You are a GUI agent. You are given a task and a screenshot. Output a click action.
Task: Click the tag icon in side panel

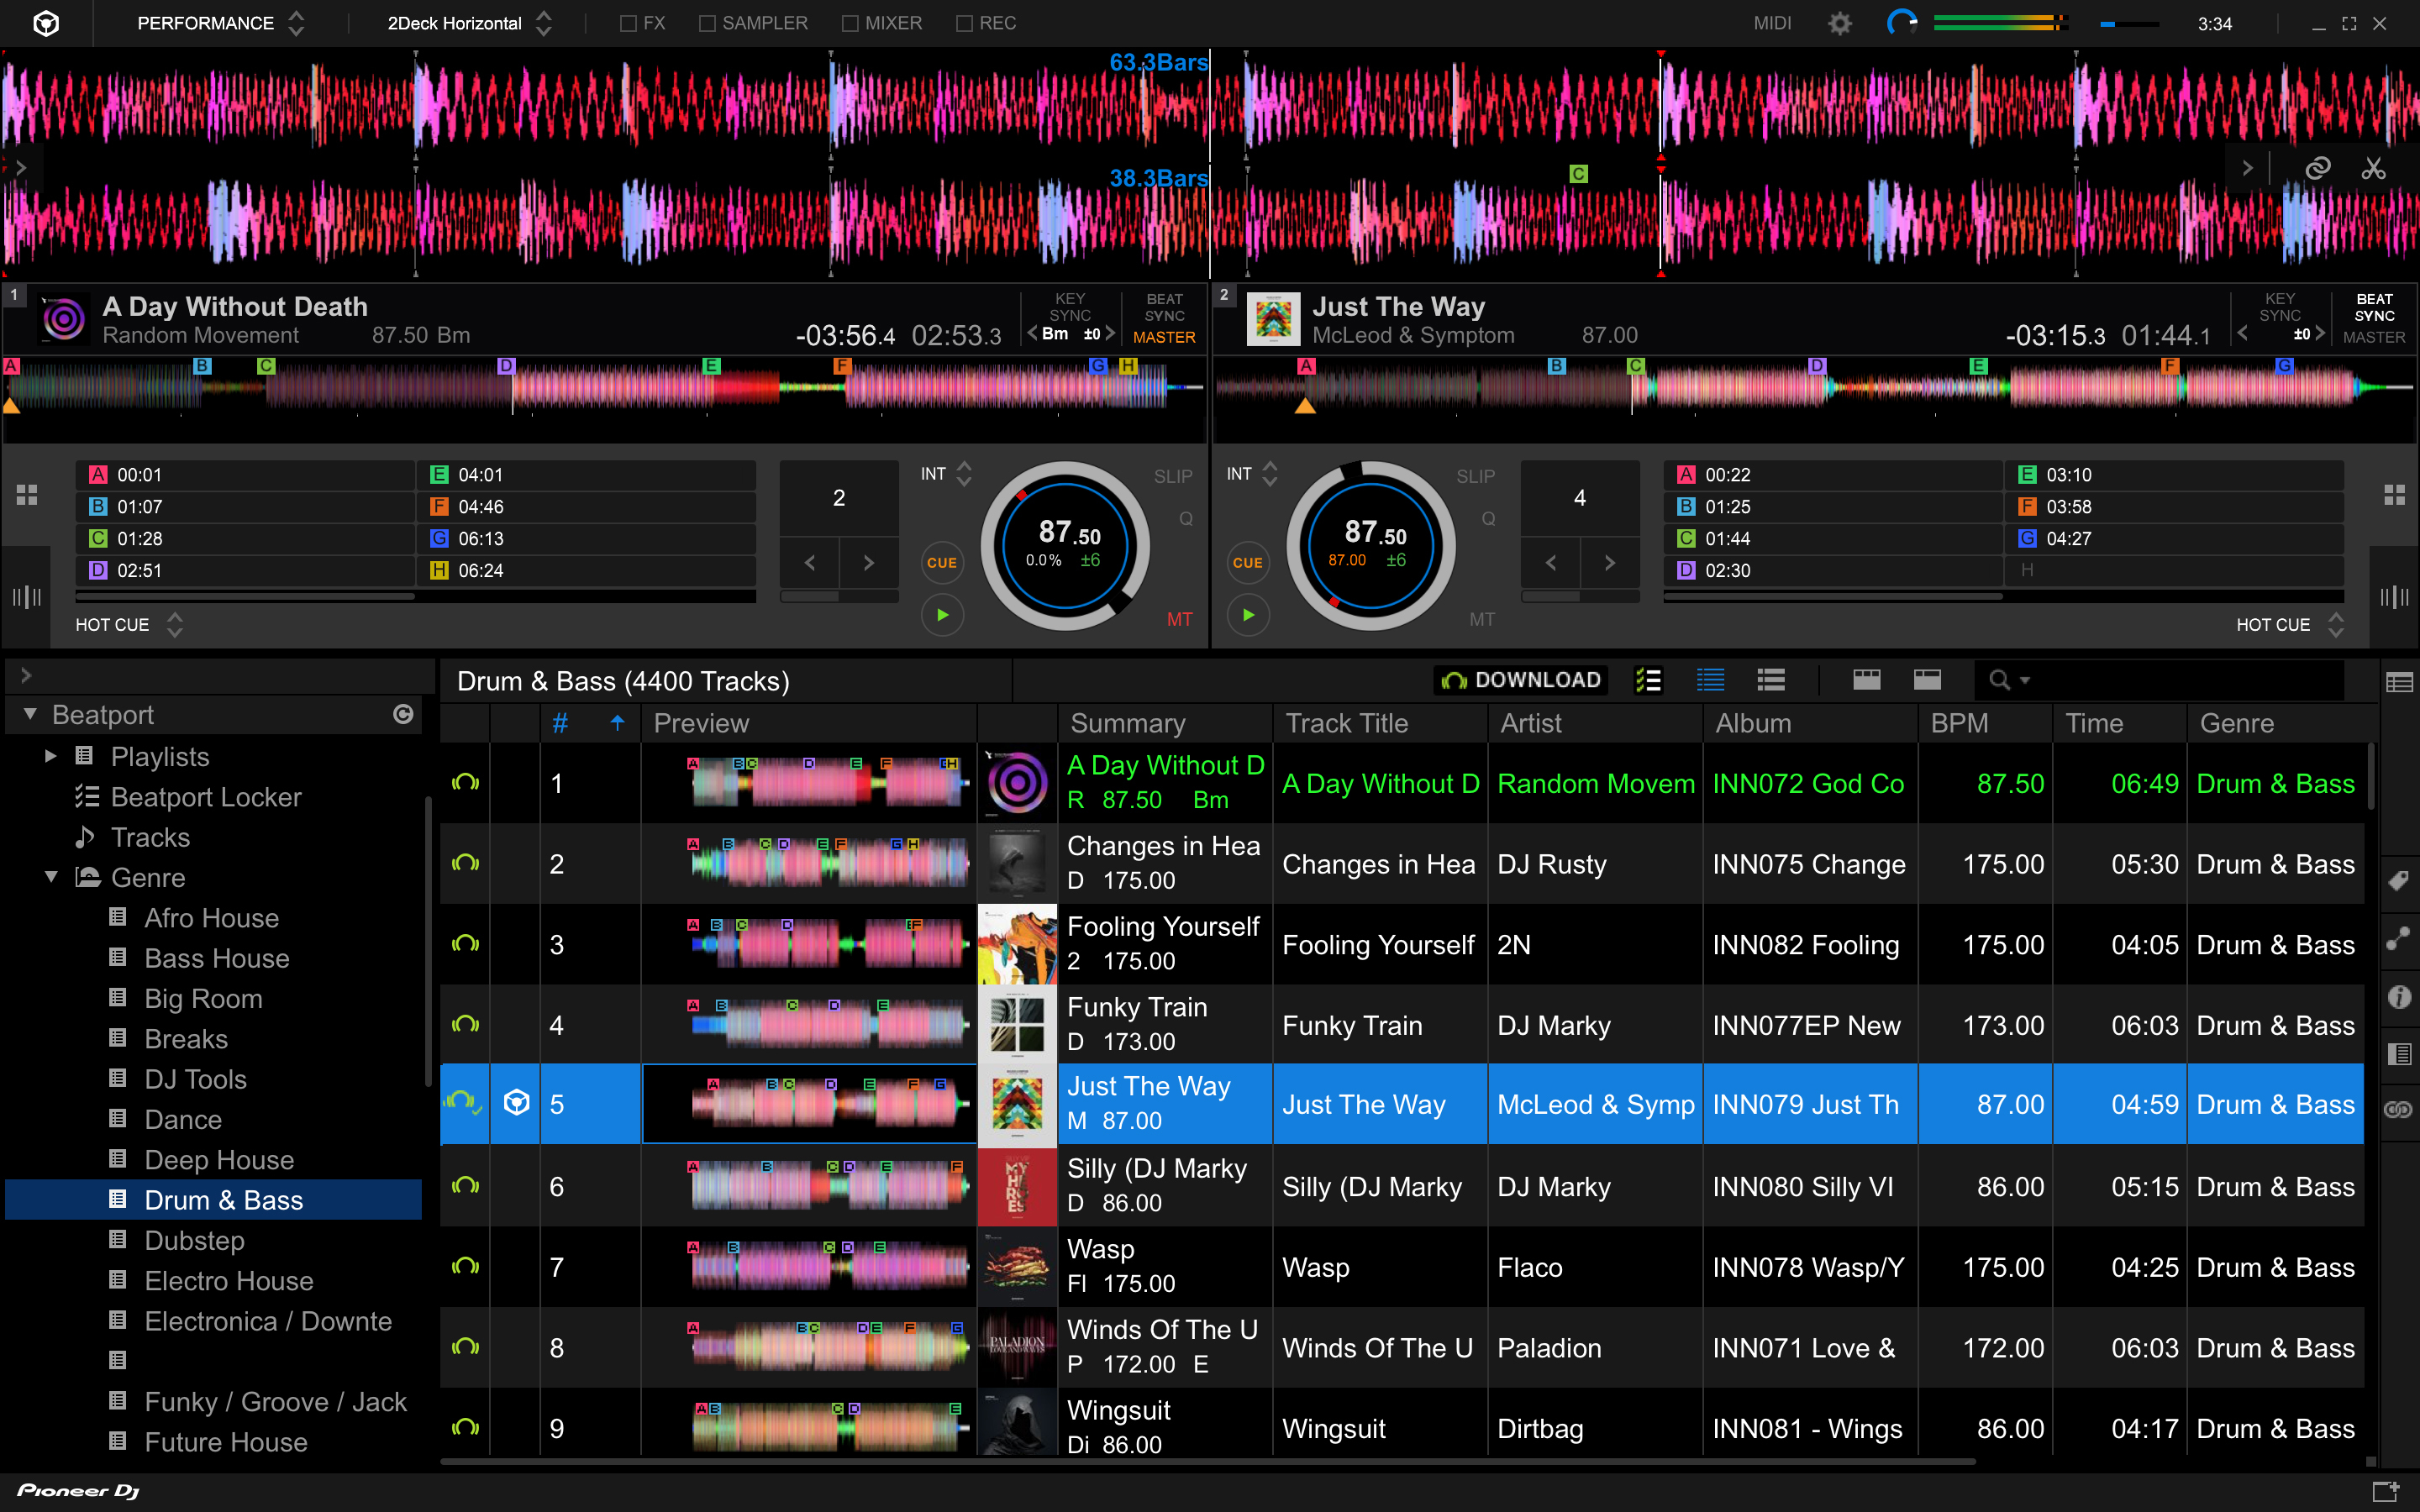pos(2399,880)
